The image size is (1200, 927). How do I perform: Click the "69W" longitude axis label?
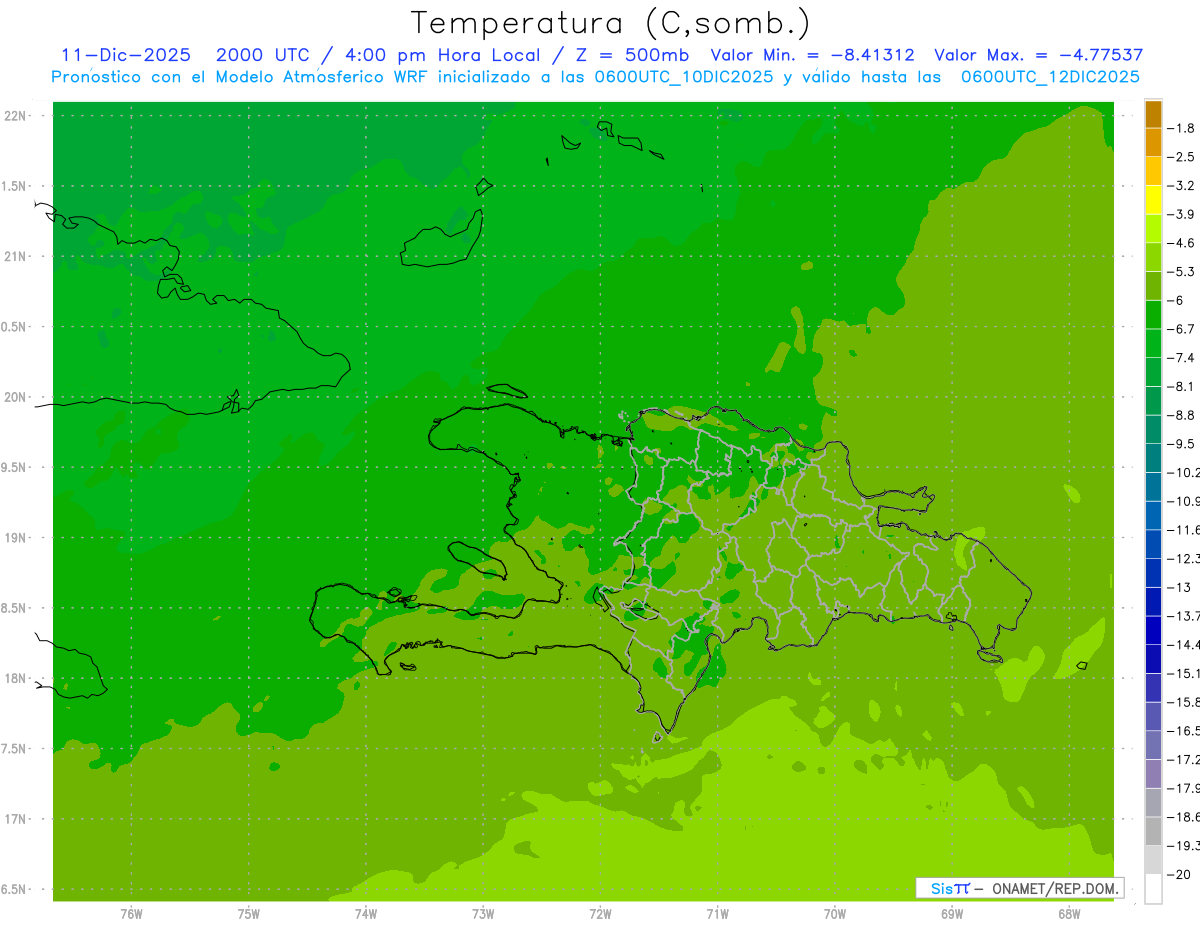(952, 914)
